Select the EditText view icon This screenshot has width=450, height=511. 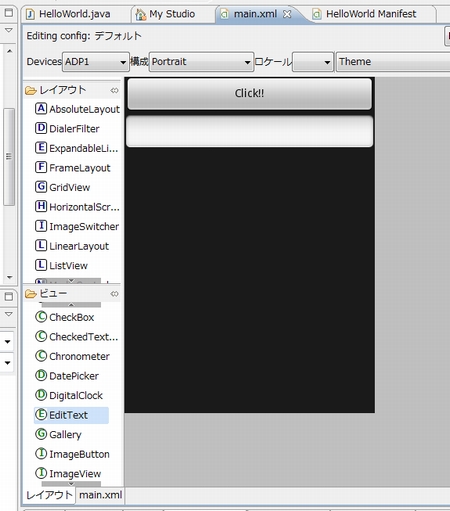[41, 414]
